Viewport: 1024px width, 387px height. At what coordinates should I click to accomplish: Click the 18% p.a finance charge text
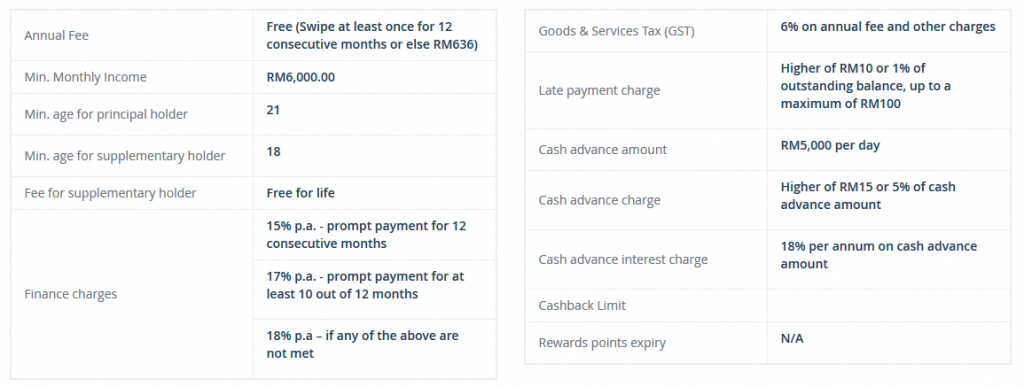click(x=362, y=344)
